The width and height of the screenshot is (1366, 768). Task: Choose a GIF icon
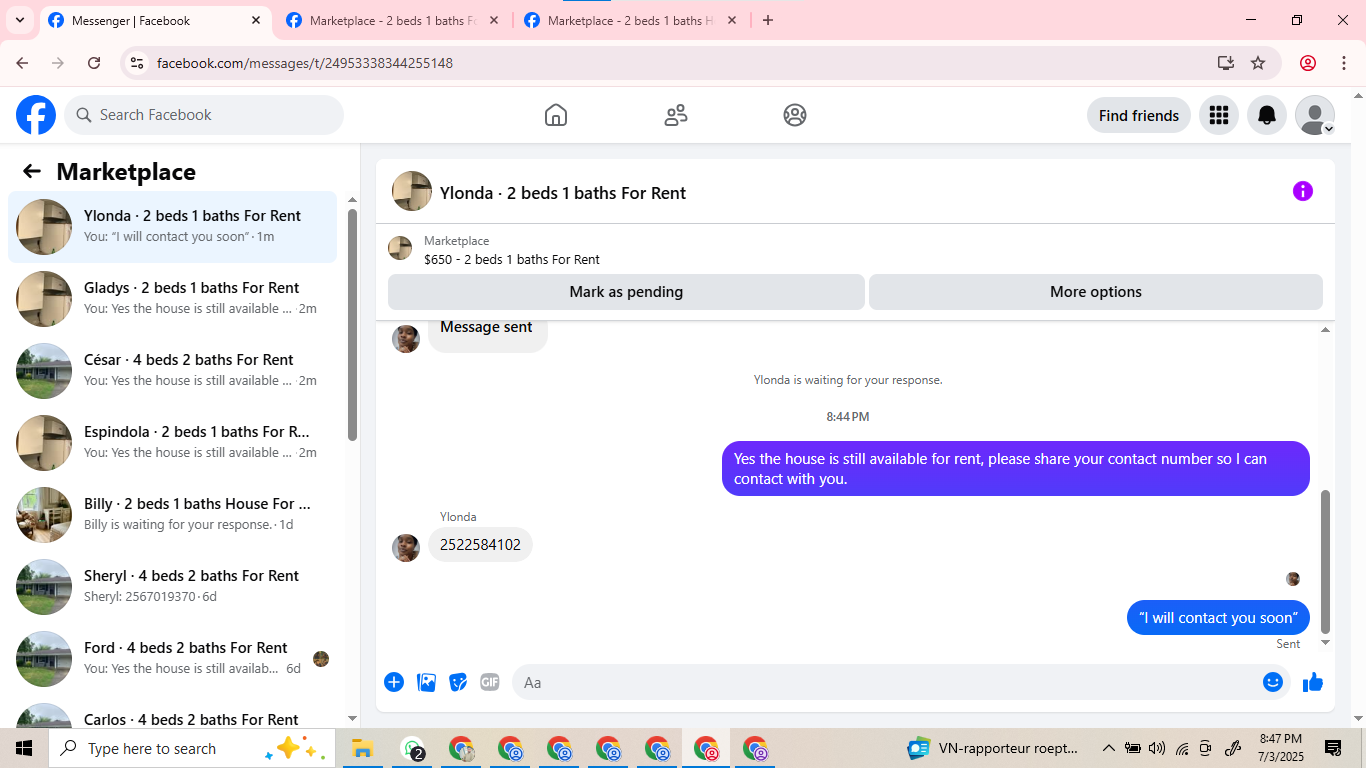(x=489, y=682)
